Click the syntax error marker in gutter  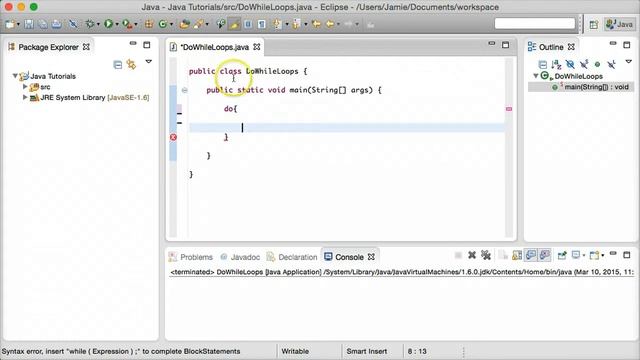click(173, 137)
